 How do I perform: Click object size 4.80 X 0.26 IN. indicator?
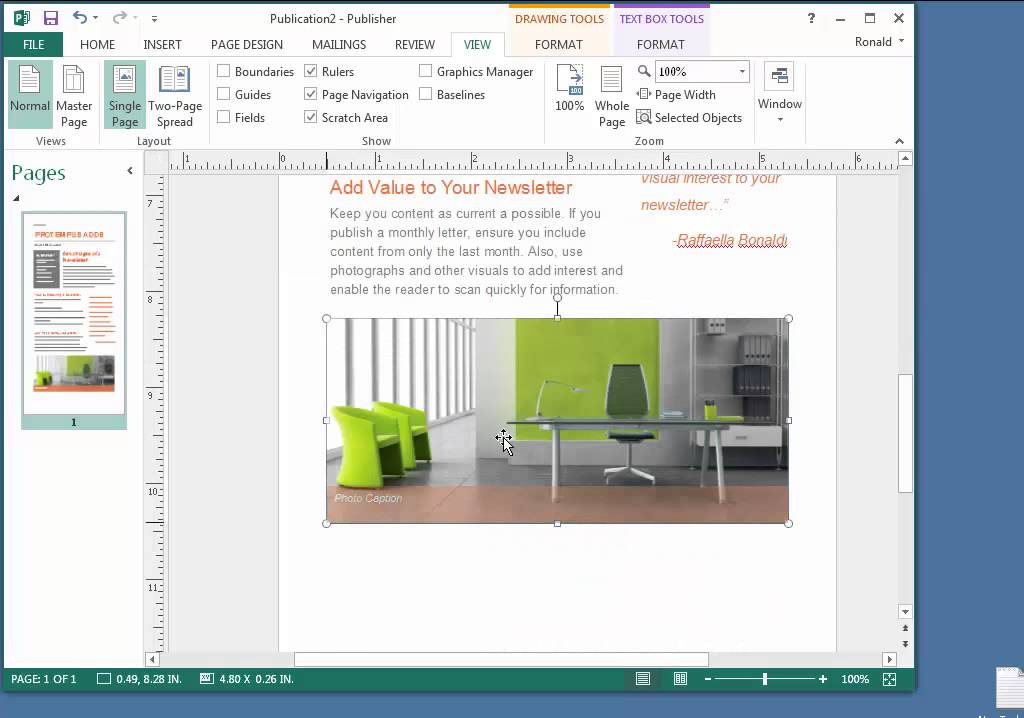point(247,679)
